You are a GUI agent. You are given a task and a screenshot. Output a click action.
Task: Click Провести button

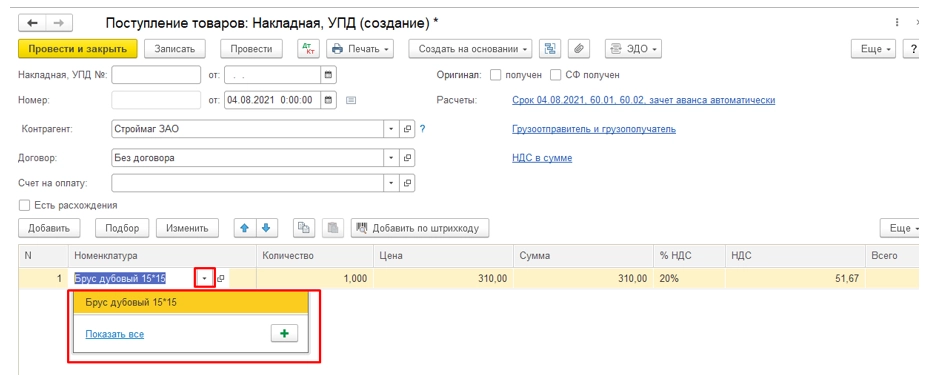(x=251, y=49)
